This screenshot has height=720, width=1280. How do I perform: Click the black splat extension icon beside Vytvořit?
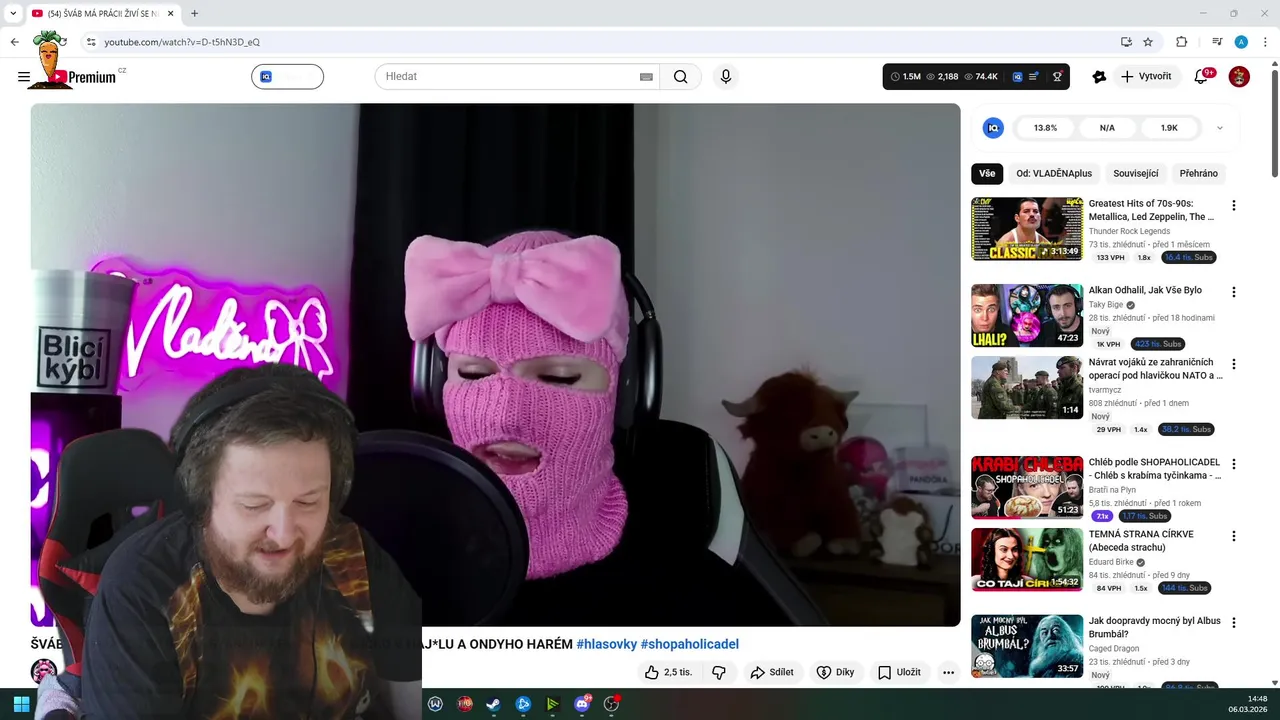[x=1099, y=76]
